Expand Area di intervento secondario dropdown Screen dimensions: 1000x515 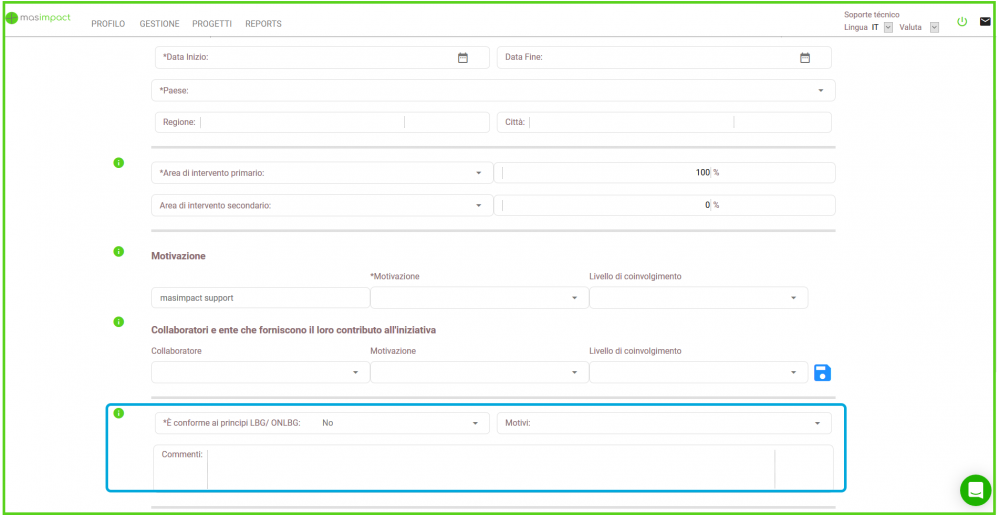tap(478, 205)
